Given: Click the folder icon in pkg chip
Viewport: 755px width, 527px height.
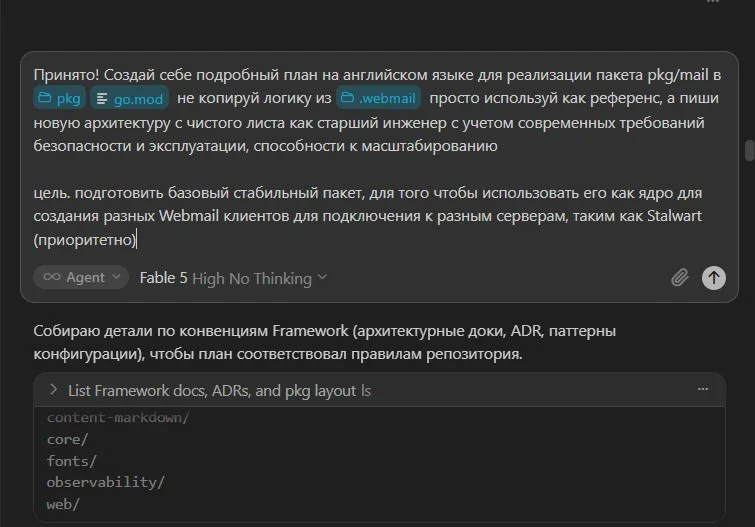Looking at the screenshot, I should pyautogui.click(x=45, y=98).
